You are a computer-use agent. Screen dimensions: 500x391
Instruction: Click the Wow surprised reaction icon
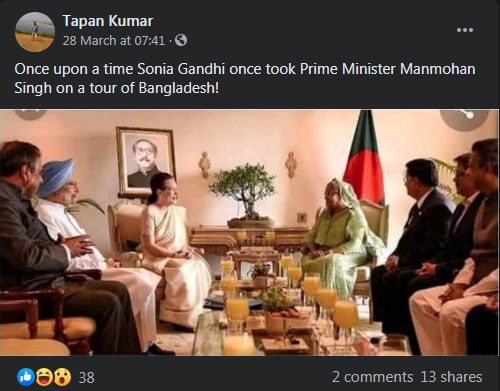click(x=62, y=377)
